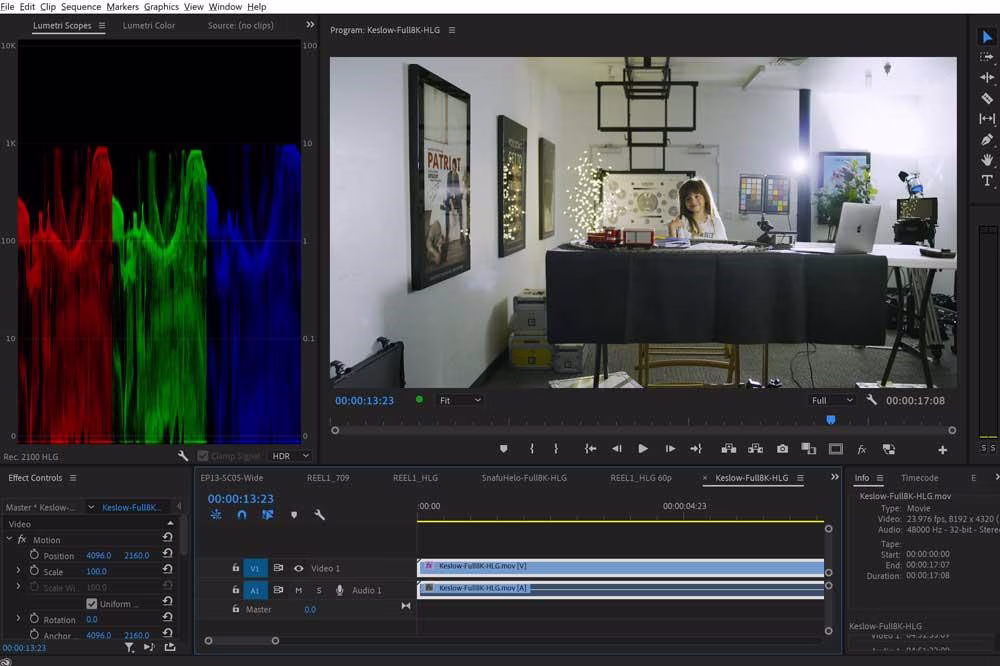The image size is (1000, 666).
Task: Open the Sequence menu
Action: (81, 7)
